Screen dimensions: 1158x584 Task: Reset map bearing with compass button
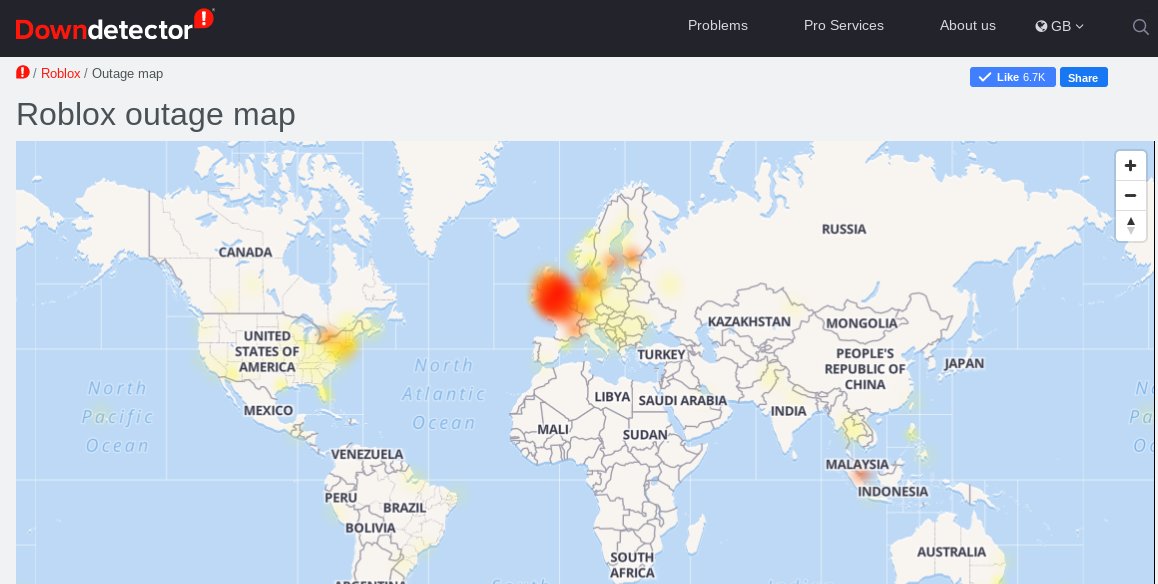point(1130,225)
